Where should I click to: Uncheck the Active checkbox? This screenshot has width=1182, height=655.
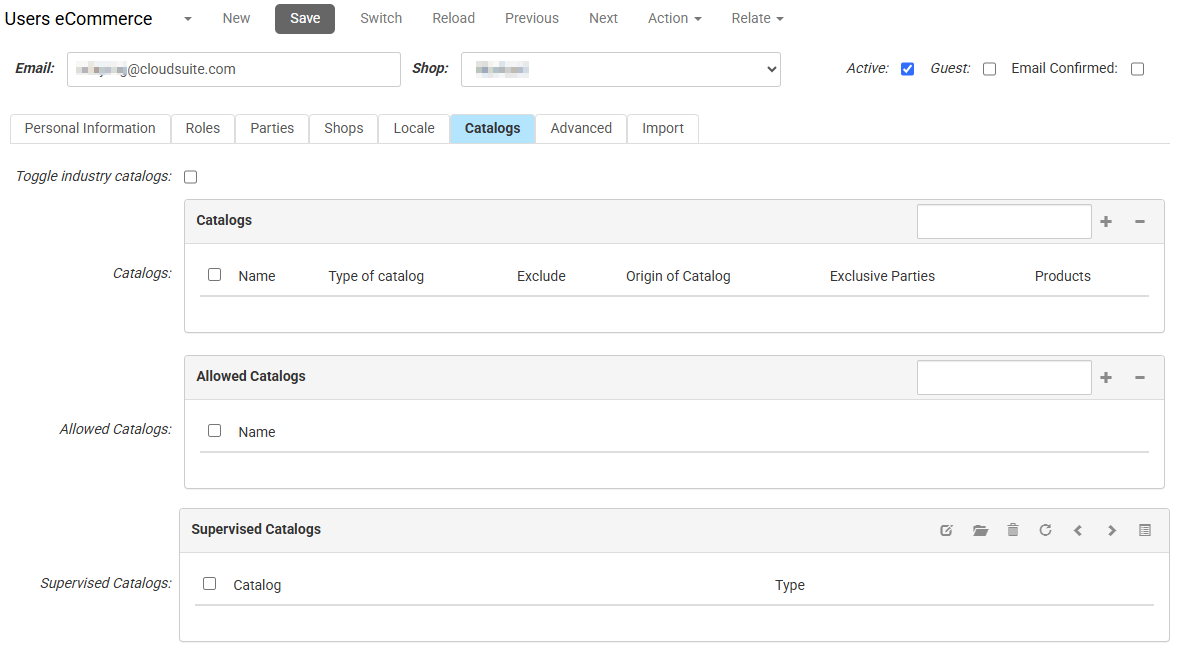pos(908,69)
